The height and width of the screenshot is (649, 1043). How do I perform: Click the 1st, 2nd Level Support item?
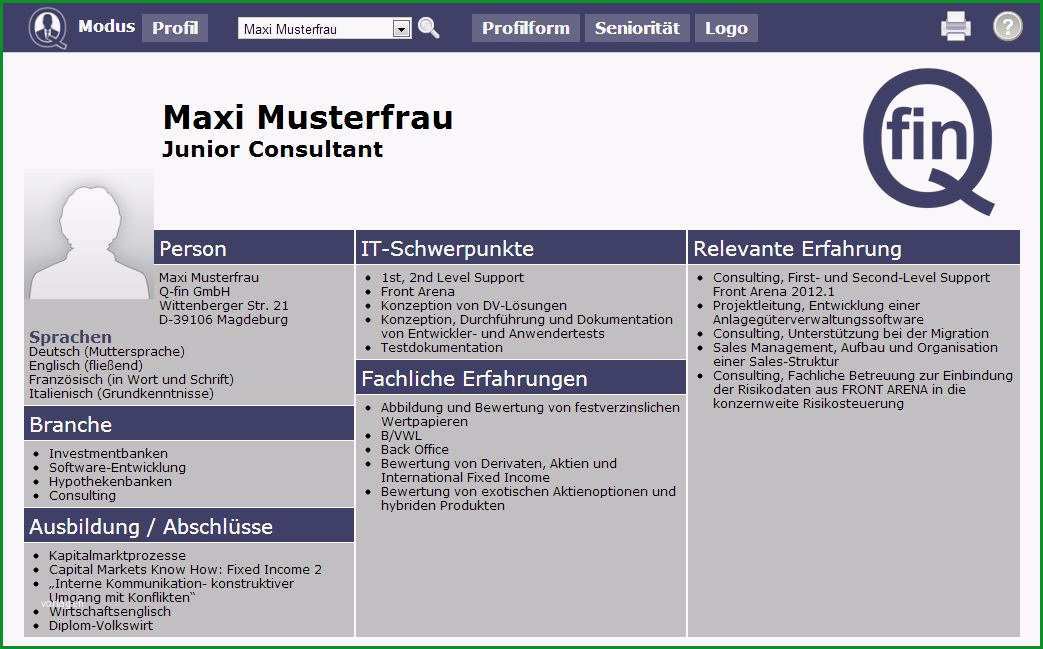coord(452,277)
